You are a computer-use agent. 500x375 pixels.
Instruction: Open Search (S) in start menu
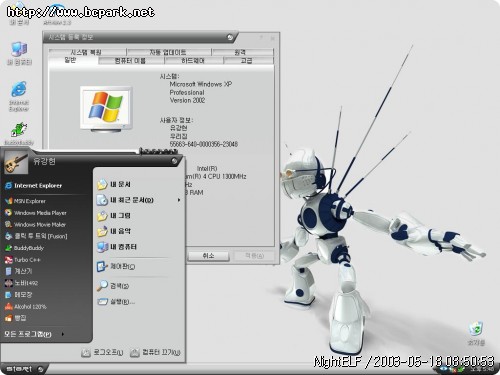point(113,286)
